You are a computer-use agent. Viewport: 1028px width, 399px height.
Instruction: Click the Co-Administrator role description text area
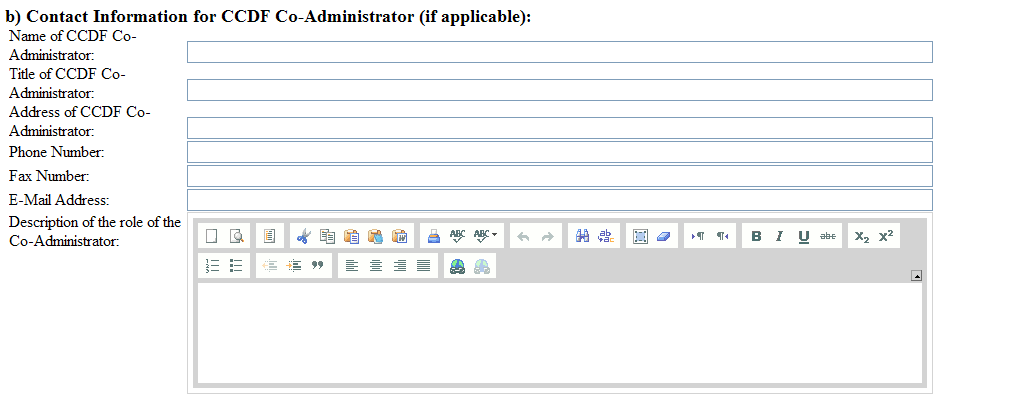tap(560, 333)
